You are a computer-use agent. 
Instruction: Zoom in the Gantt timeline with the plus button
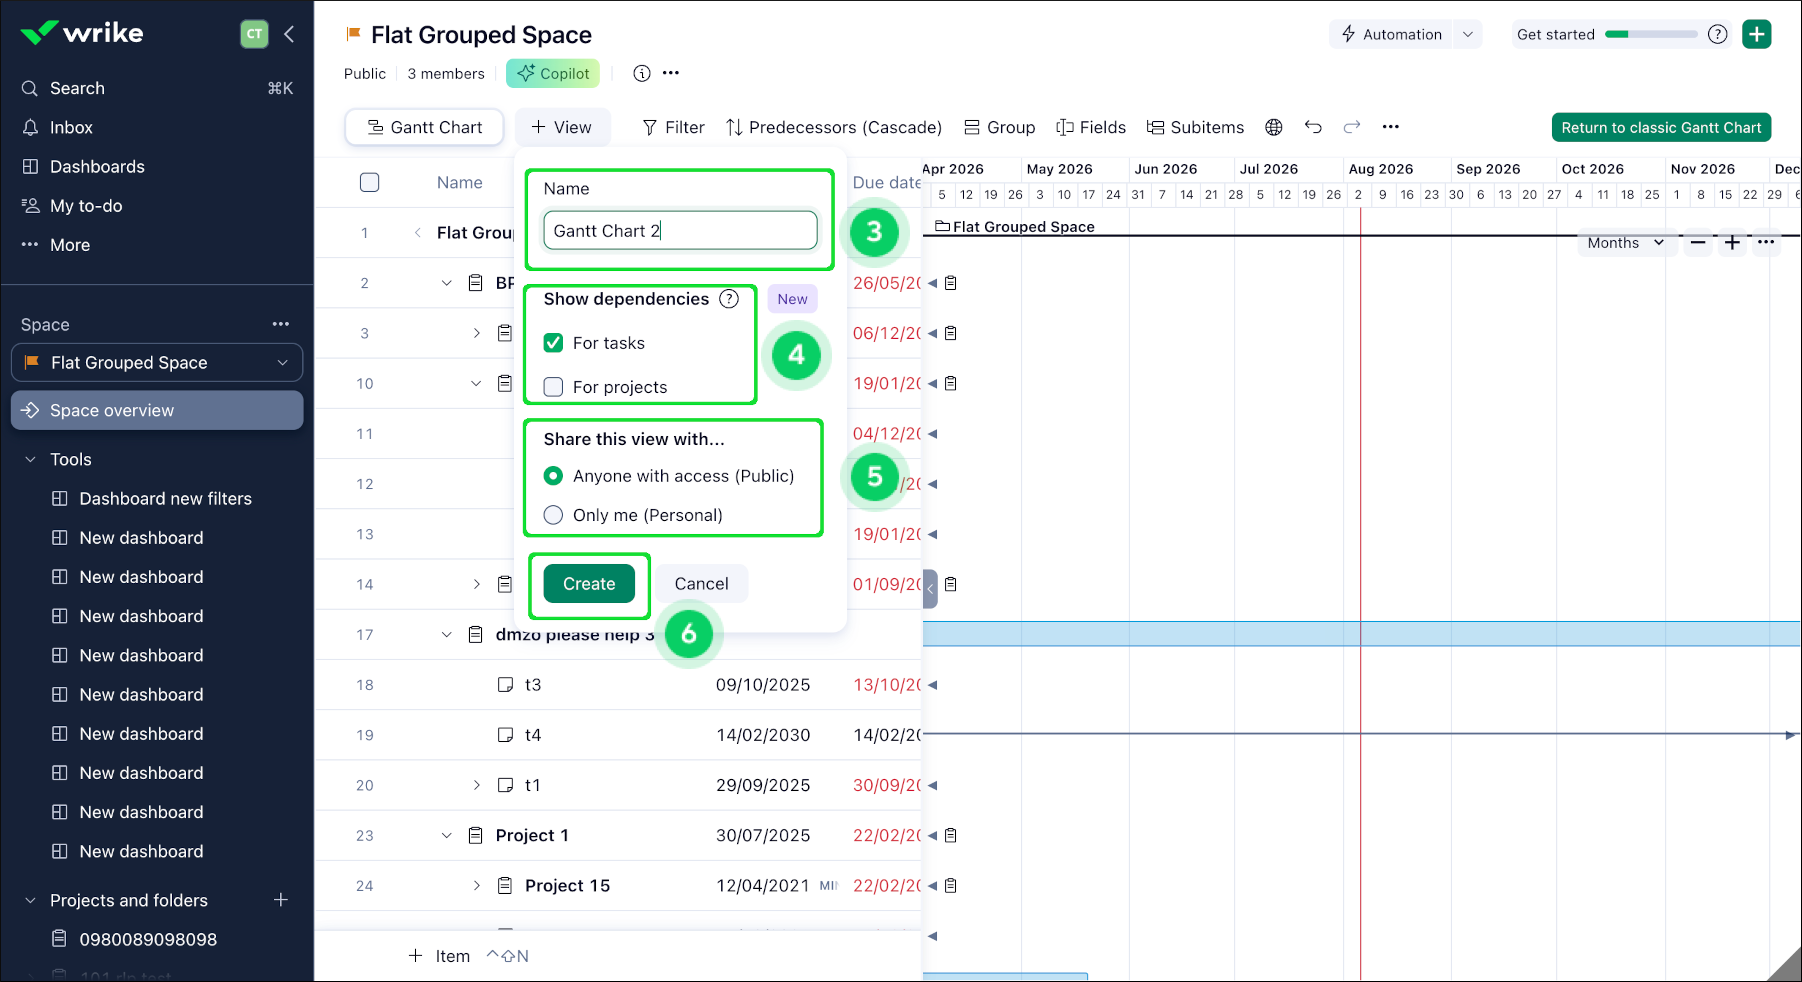click(x=1733, y=243)
